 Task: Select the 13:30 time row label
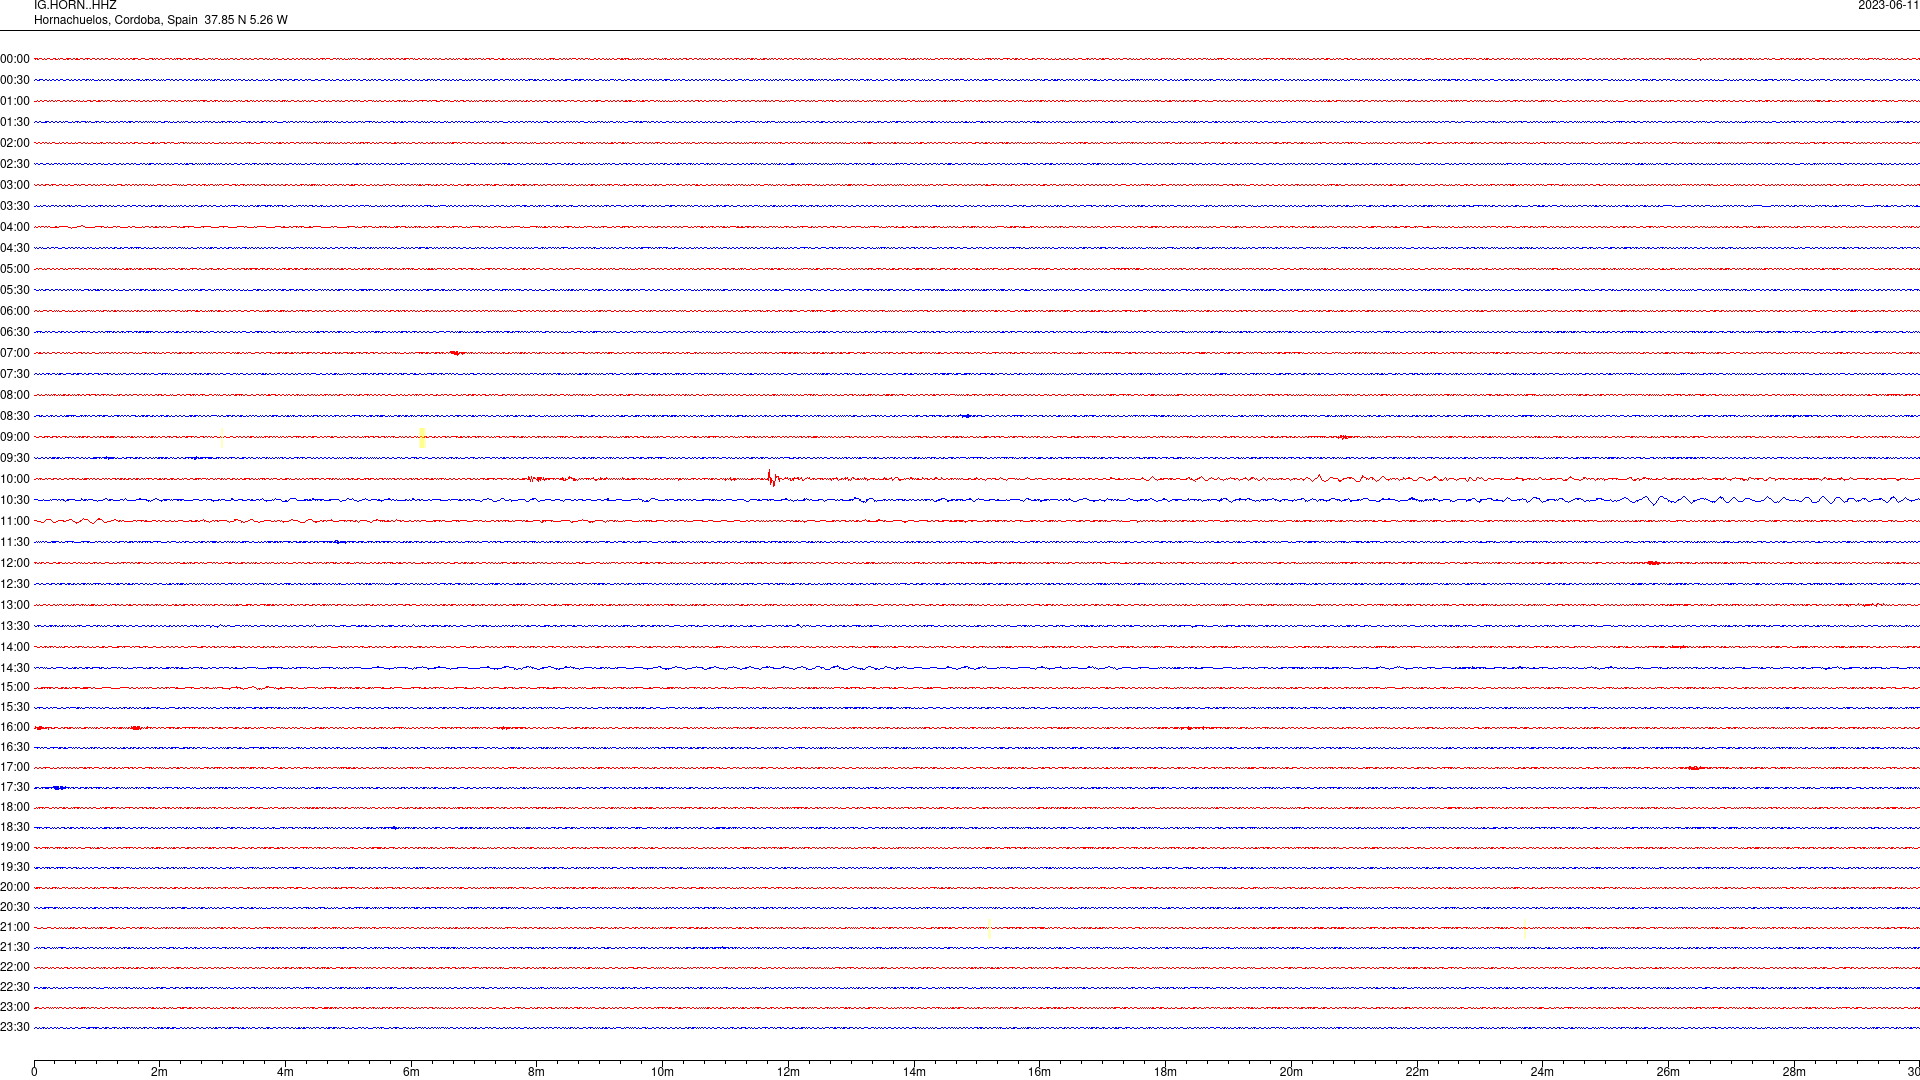point(15,626)
